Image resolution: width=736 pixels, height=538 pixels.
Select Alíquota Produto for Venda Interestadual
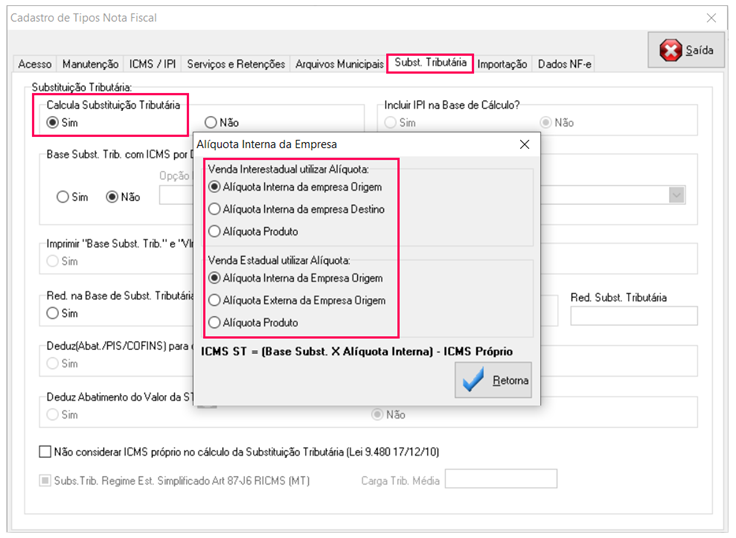click(214, 231)
